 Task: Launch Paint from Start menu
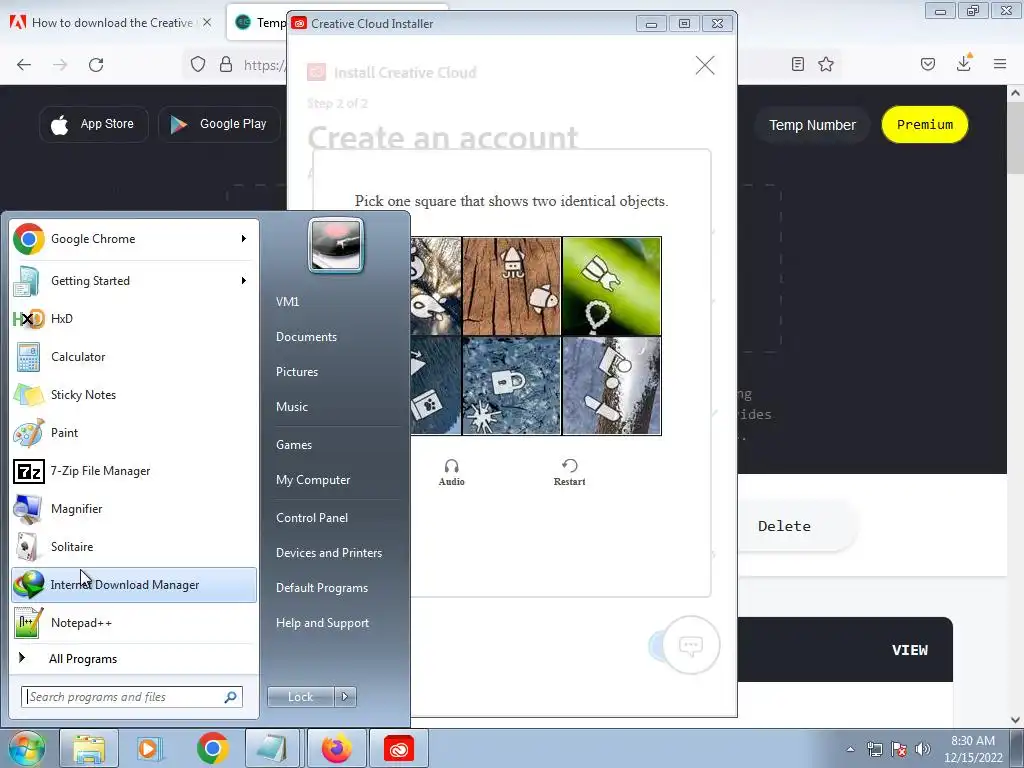(x=134, y=432)
